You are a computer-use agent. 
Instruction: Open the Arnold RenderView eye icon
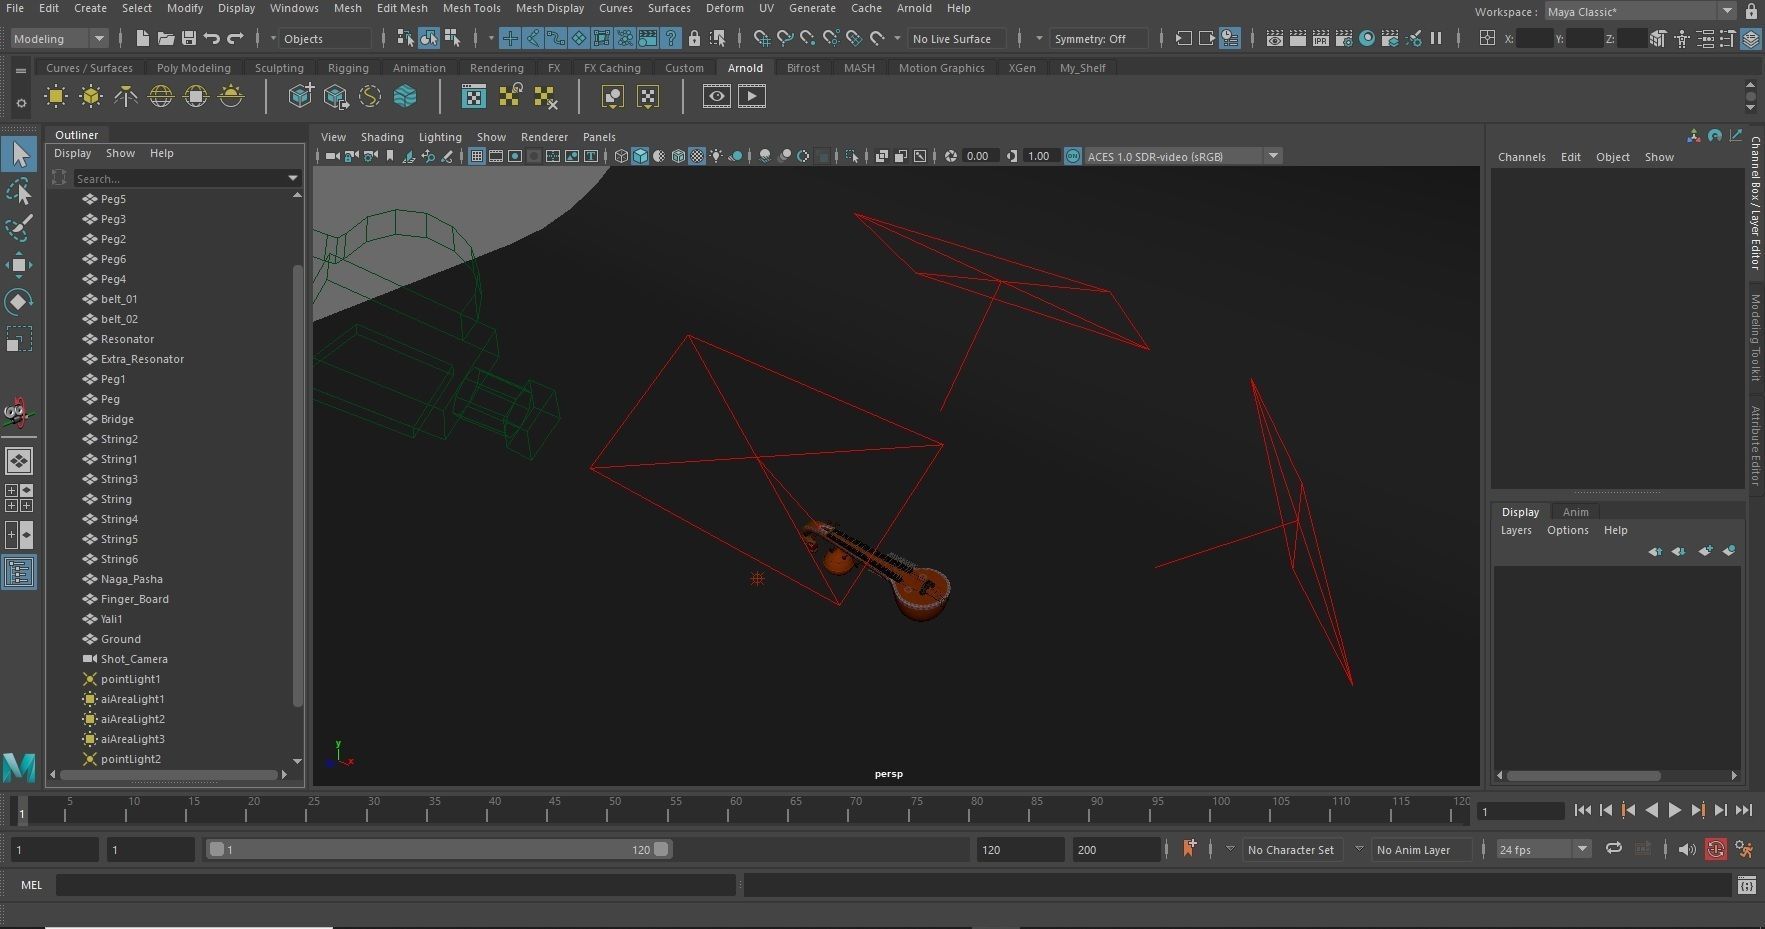pos(716,97)
